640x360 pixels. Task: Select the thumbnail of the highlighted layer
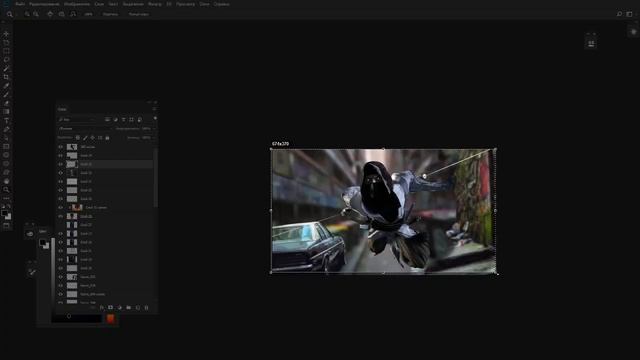tap(72, 164)
